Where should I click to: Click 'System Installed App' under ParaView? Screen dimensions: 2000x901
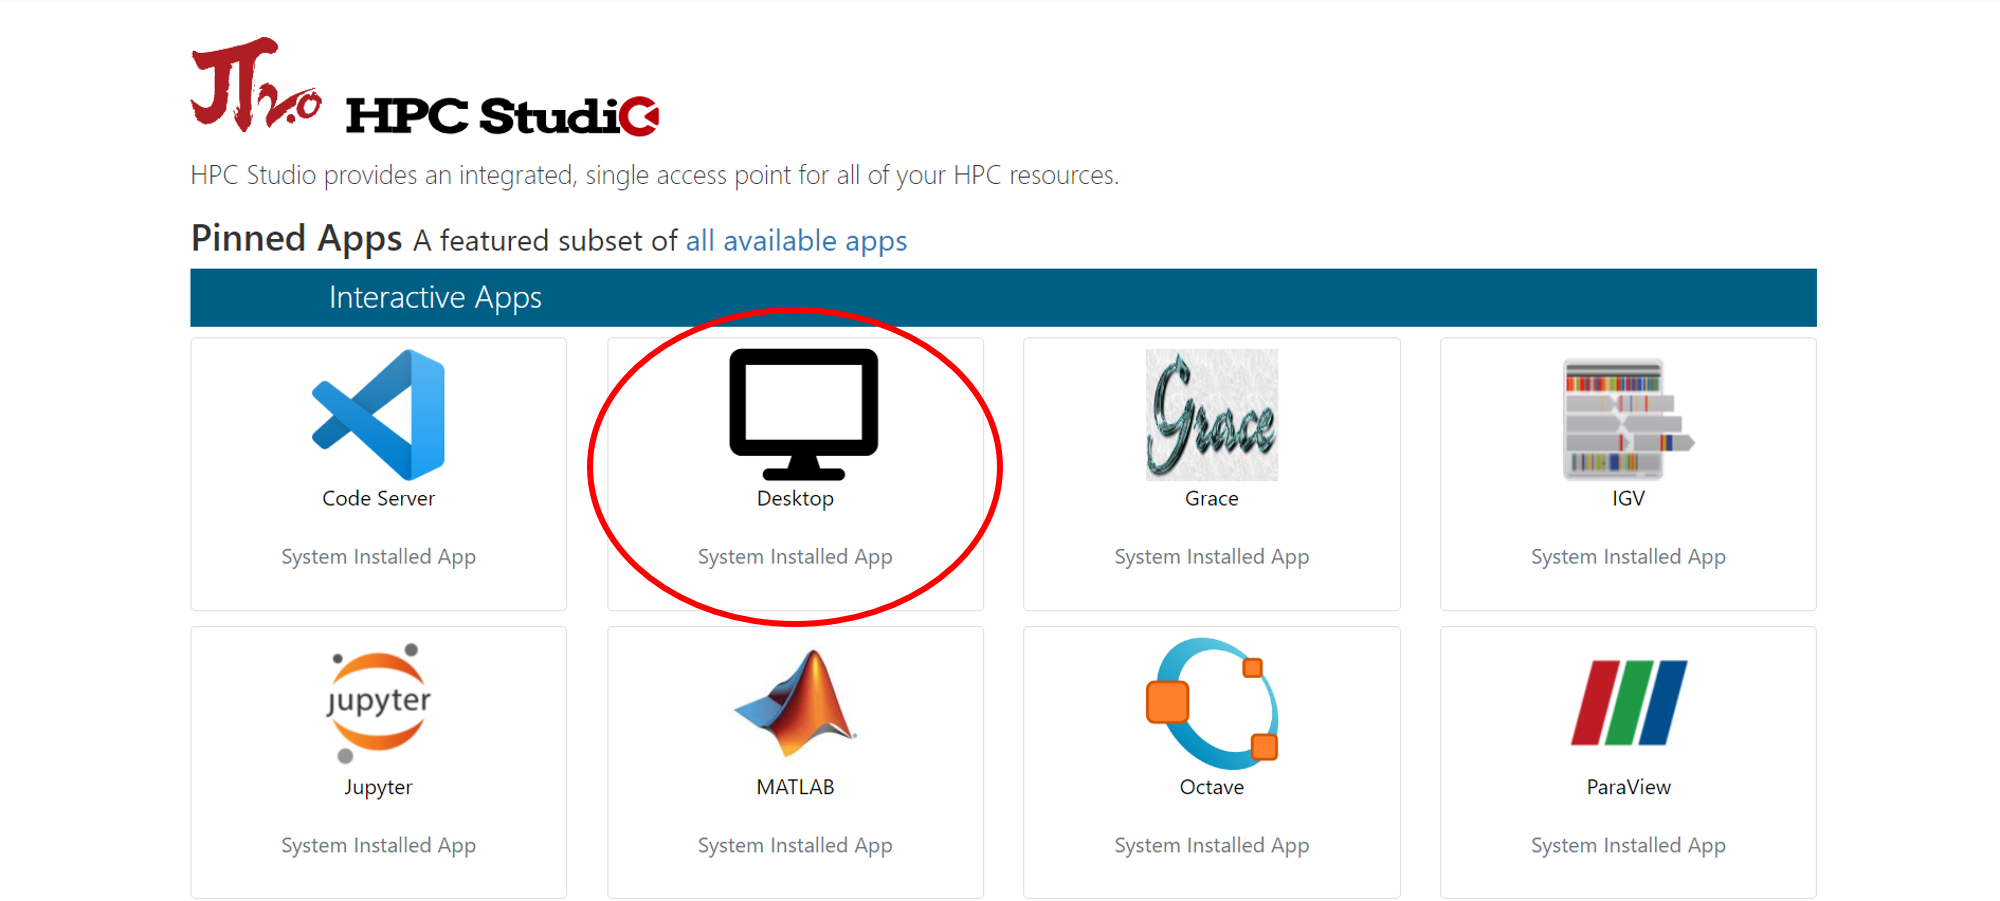pyautogui.click(x=1628, y=846)
